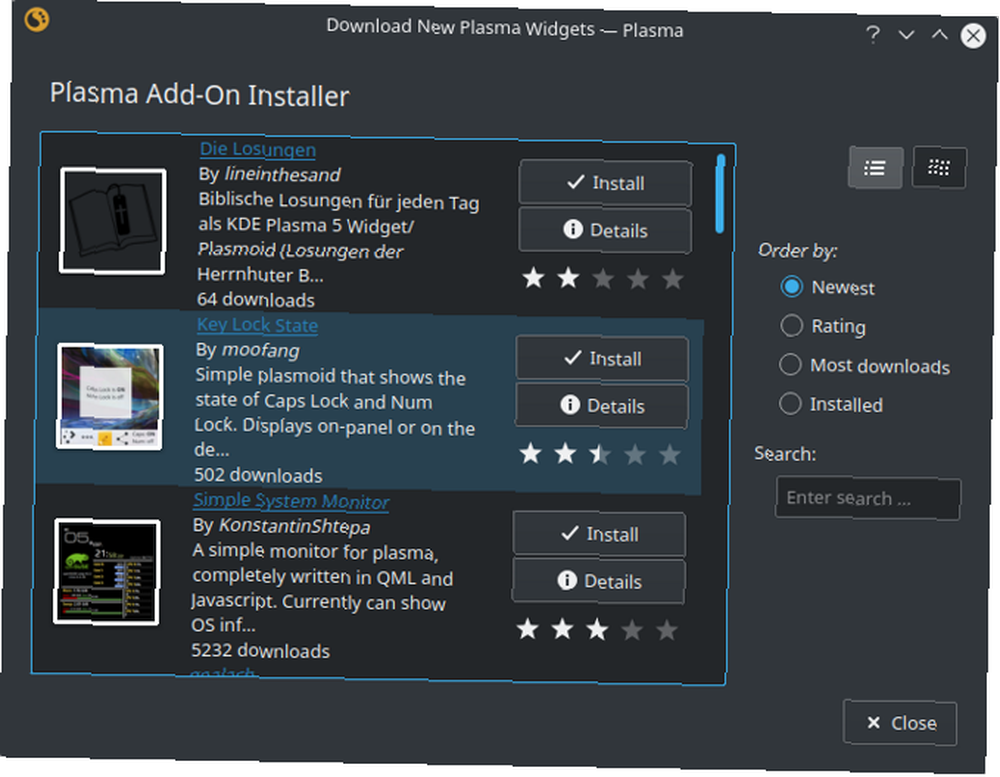Click the '502 downloads' text
Screen dimensions: 1000x777
point(258,475)
